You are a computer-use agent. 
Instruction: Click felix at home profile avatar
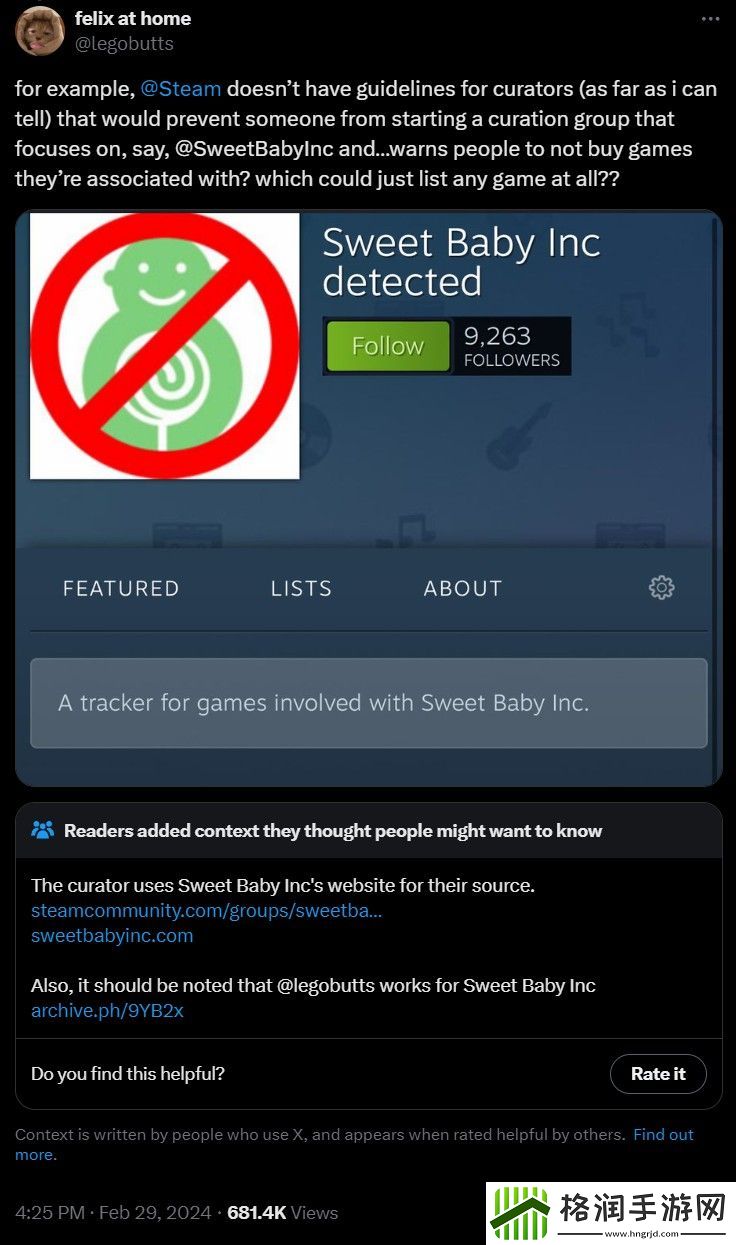point(40,31)
